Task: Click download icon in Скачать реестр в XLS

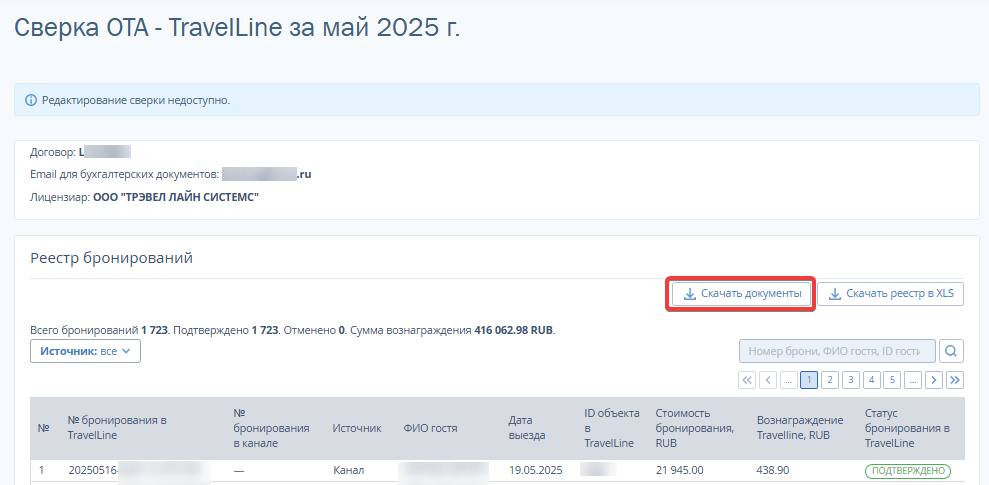Action: pos(835,294)
